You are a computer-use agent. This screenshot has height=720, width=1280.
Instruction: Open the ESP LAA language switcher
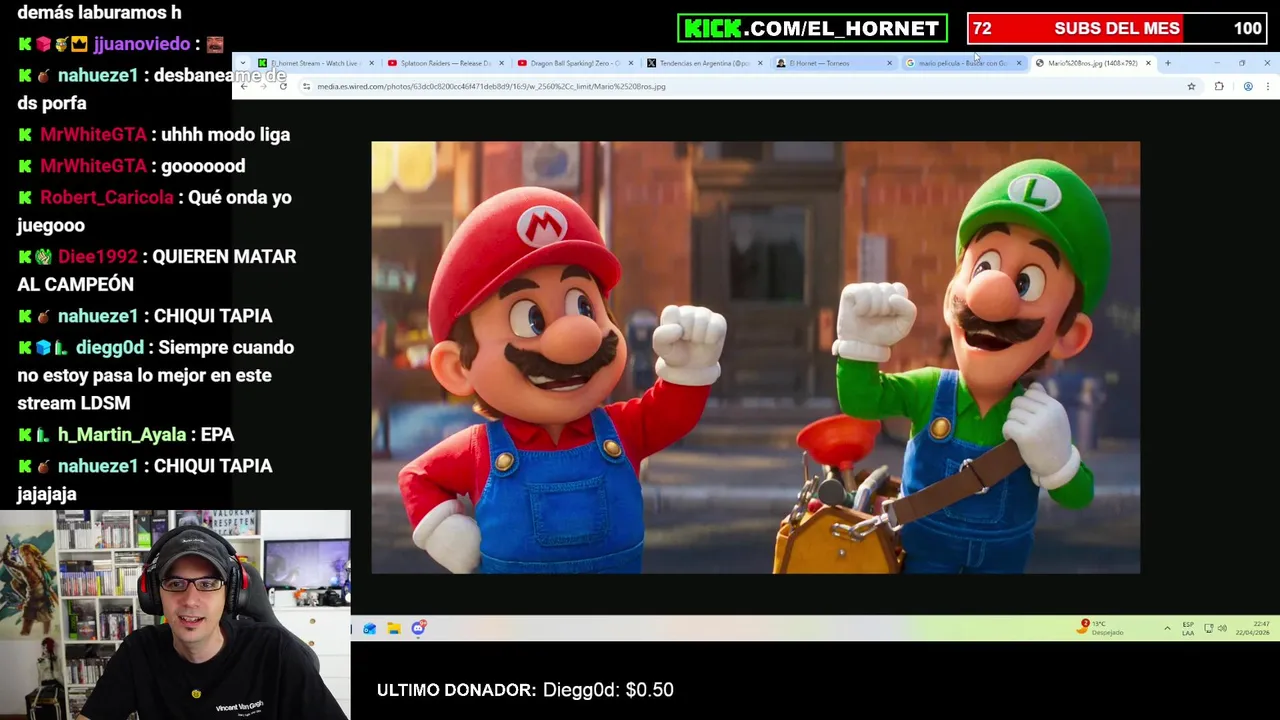pyautogui.click(x=1188, y=628)
